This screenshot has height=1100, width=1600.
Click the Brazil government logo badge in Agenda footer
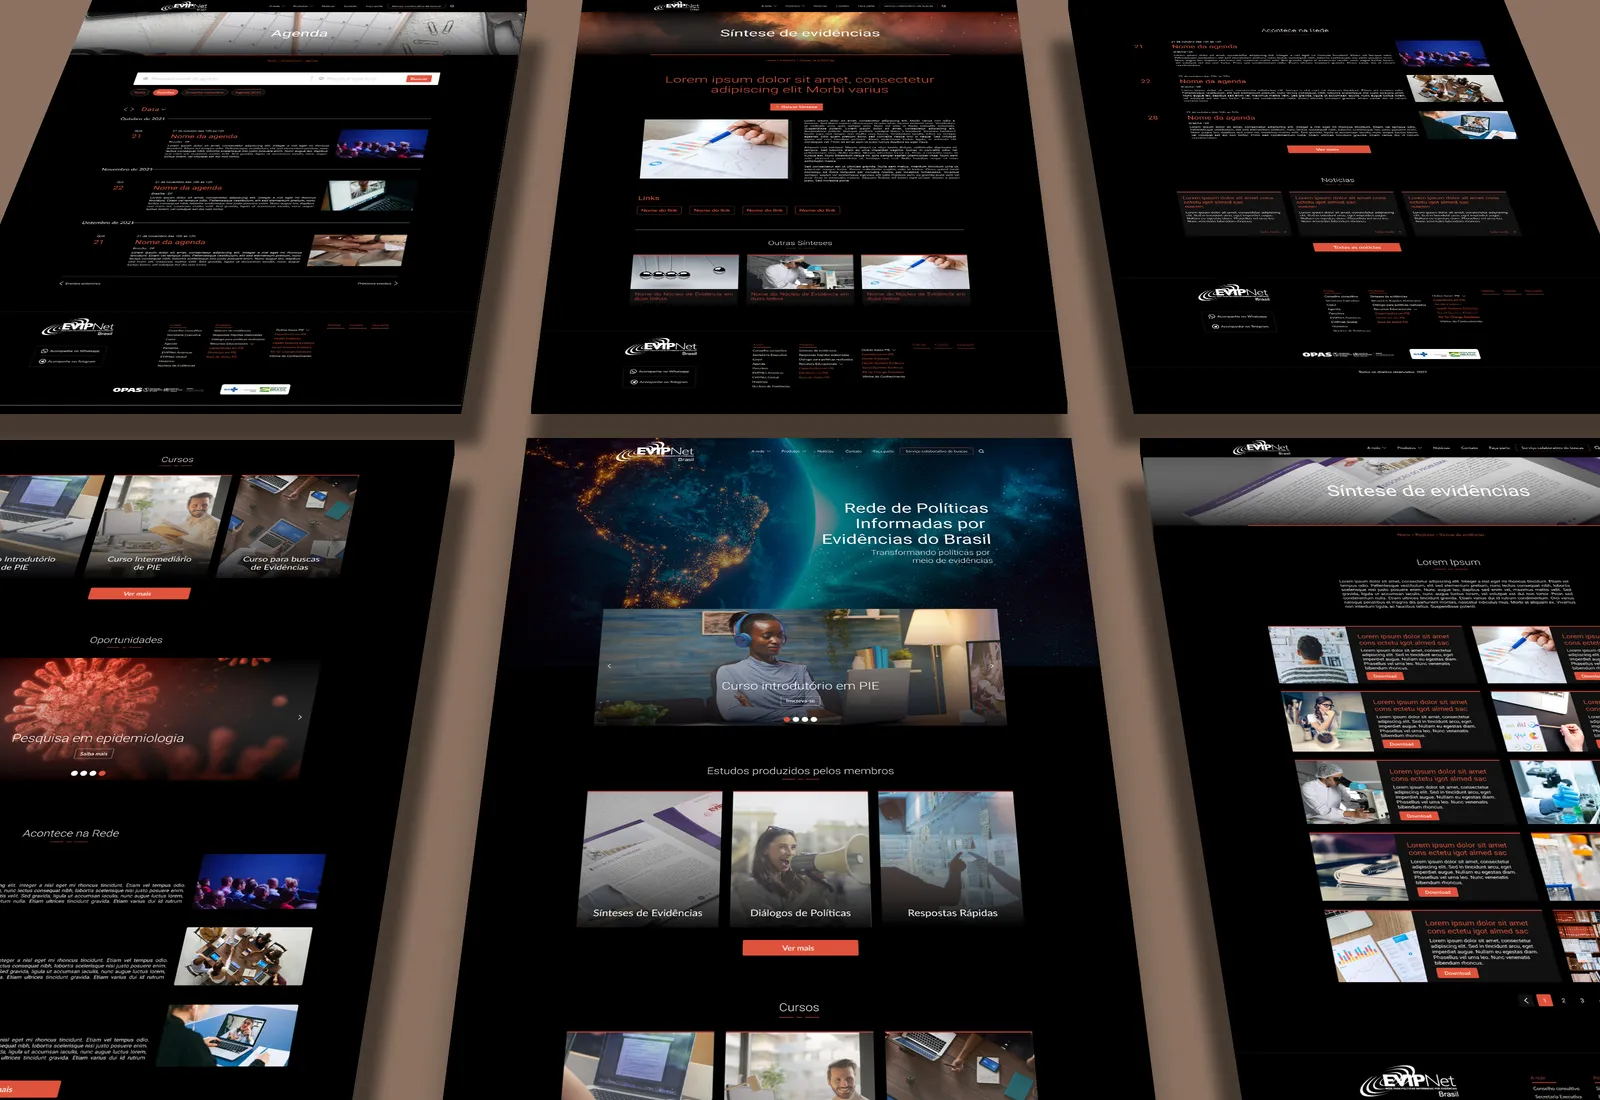tap(255, 390)
